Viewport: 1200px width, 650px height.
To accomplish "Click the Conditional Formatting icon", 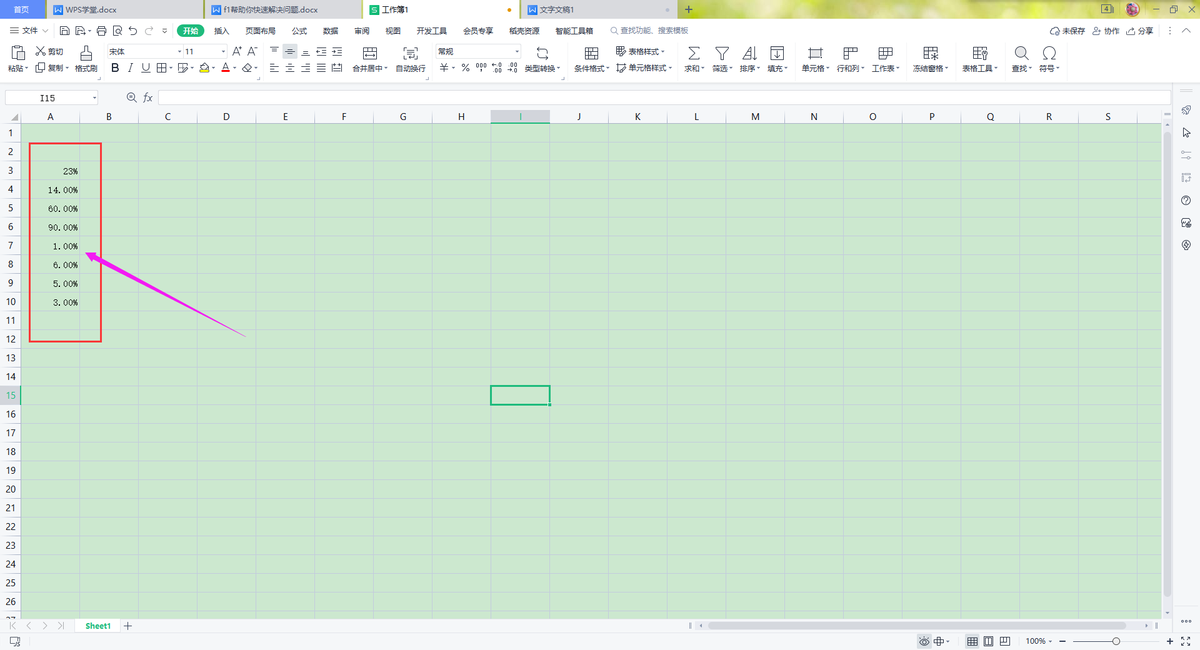I will pos(591,52).
